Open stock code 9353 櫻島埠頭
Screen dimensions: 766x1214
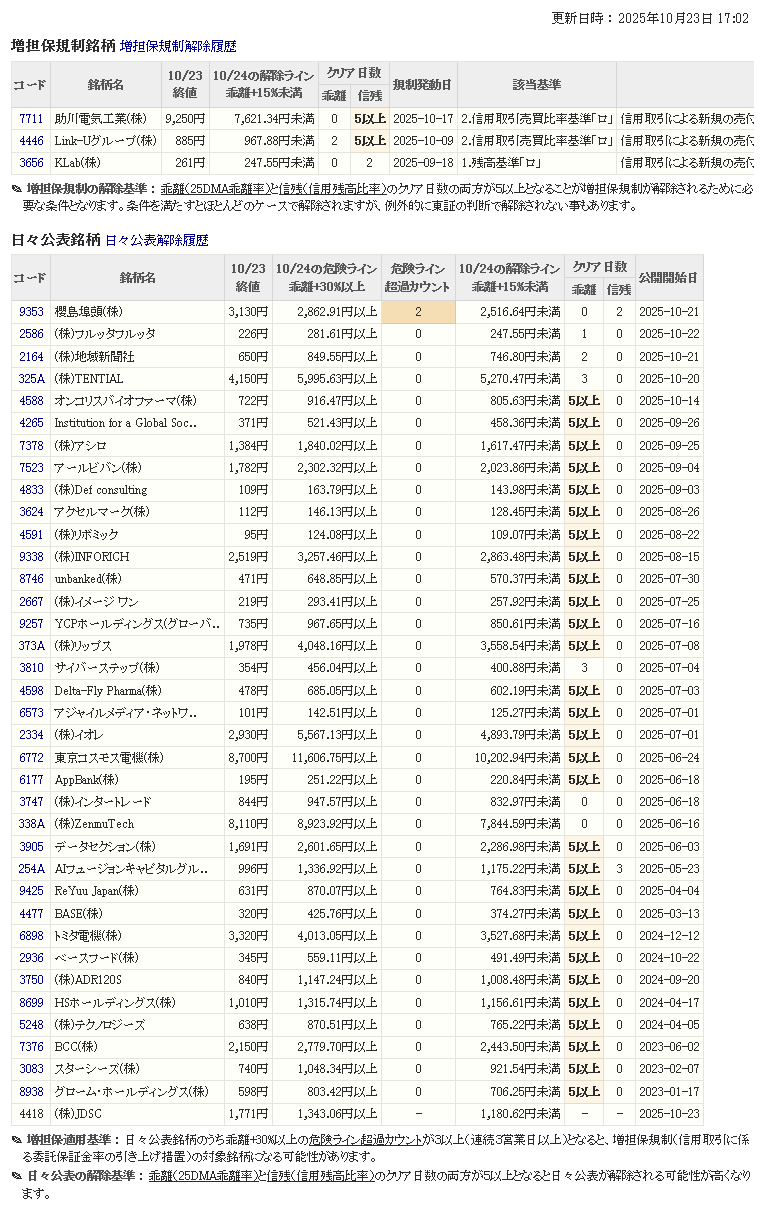coord(31,312)
